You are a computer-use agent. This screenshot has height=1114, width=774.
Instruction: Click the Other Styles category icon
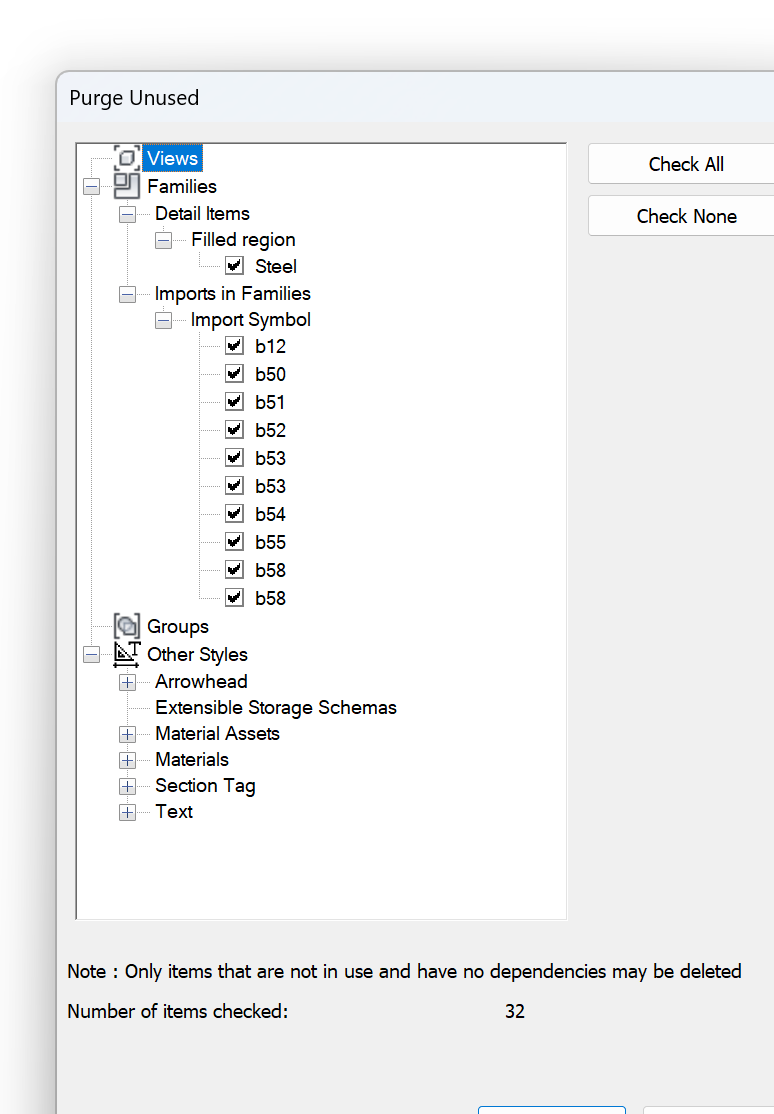tap(127, 654)
